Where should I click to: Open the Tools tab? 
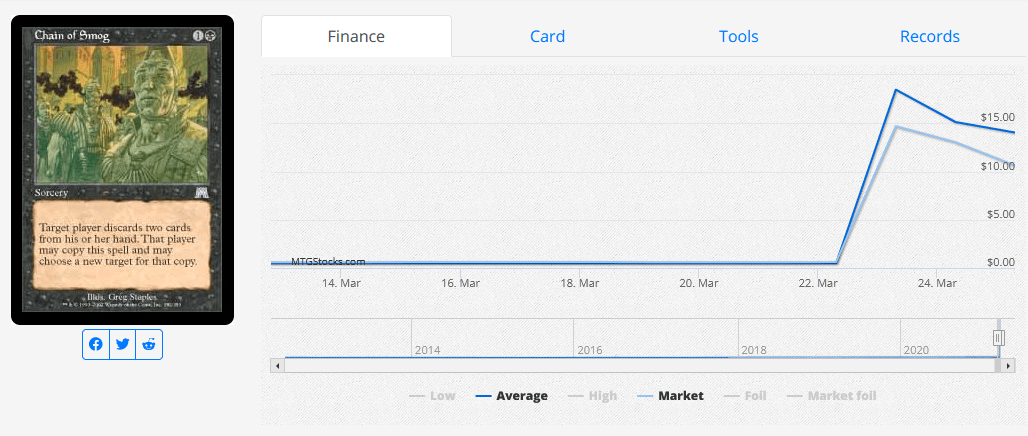[738, 36]
